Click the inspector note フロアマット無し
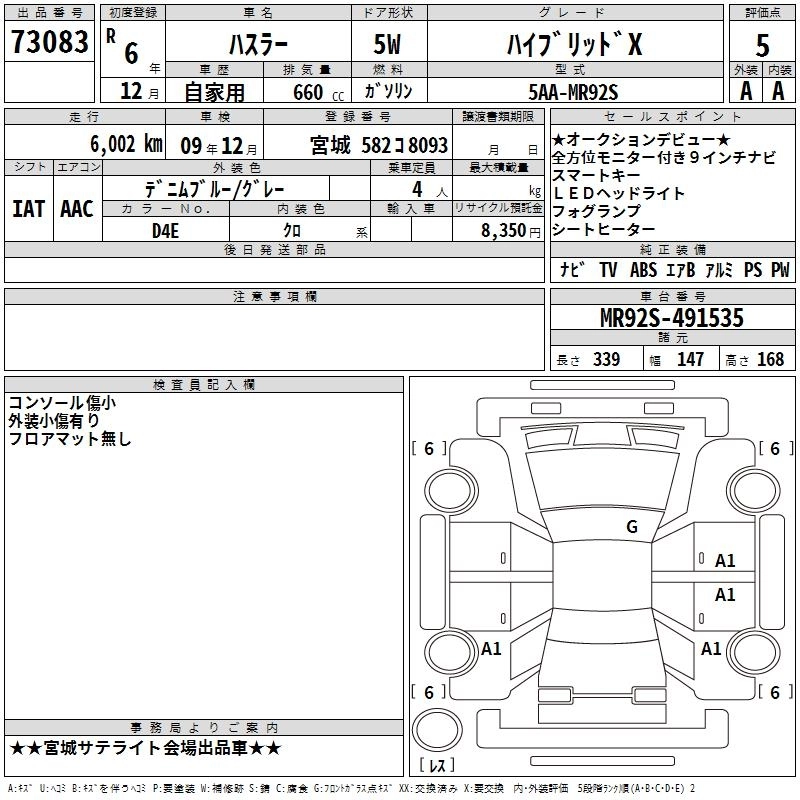Image resolution: width=800 pixels, height=800 pixels. pyautogui.click(x=70, y=439)
